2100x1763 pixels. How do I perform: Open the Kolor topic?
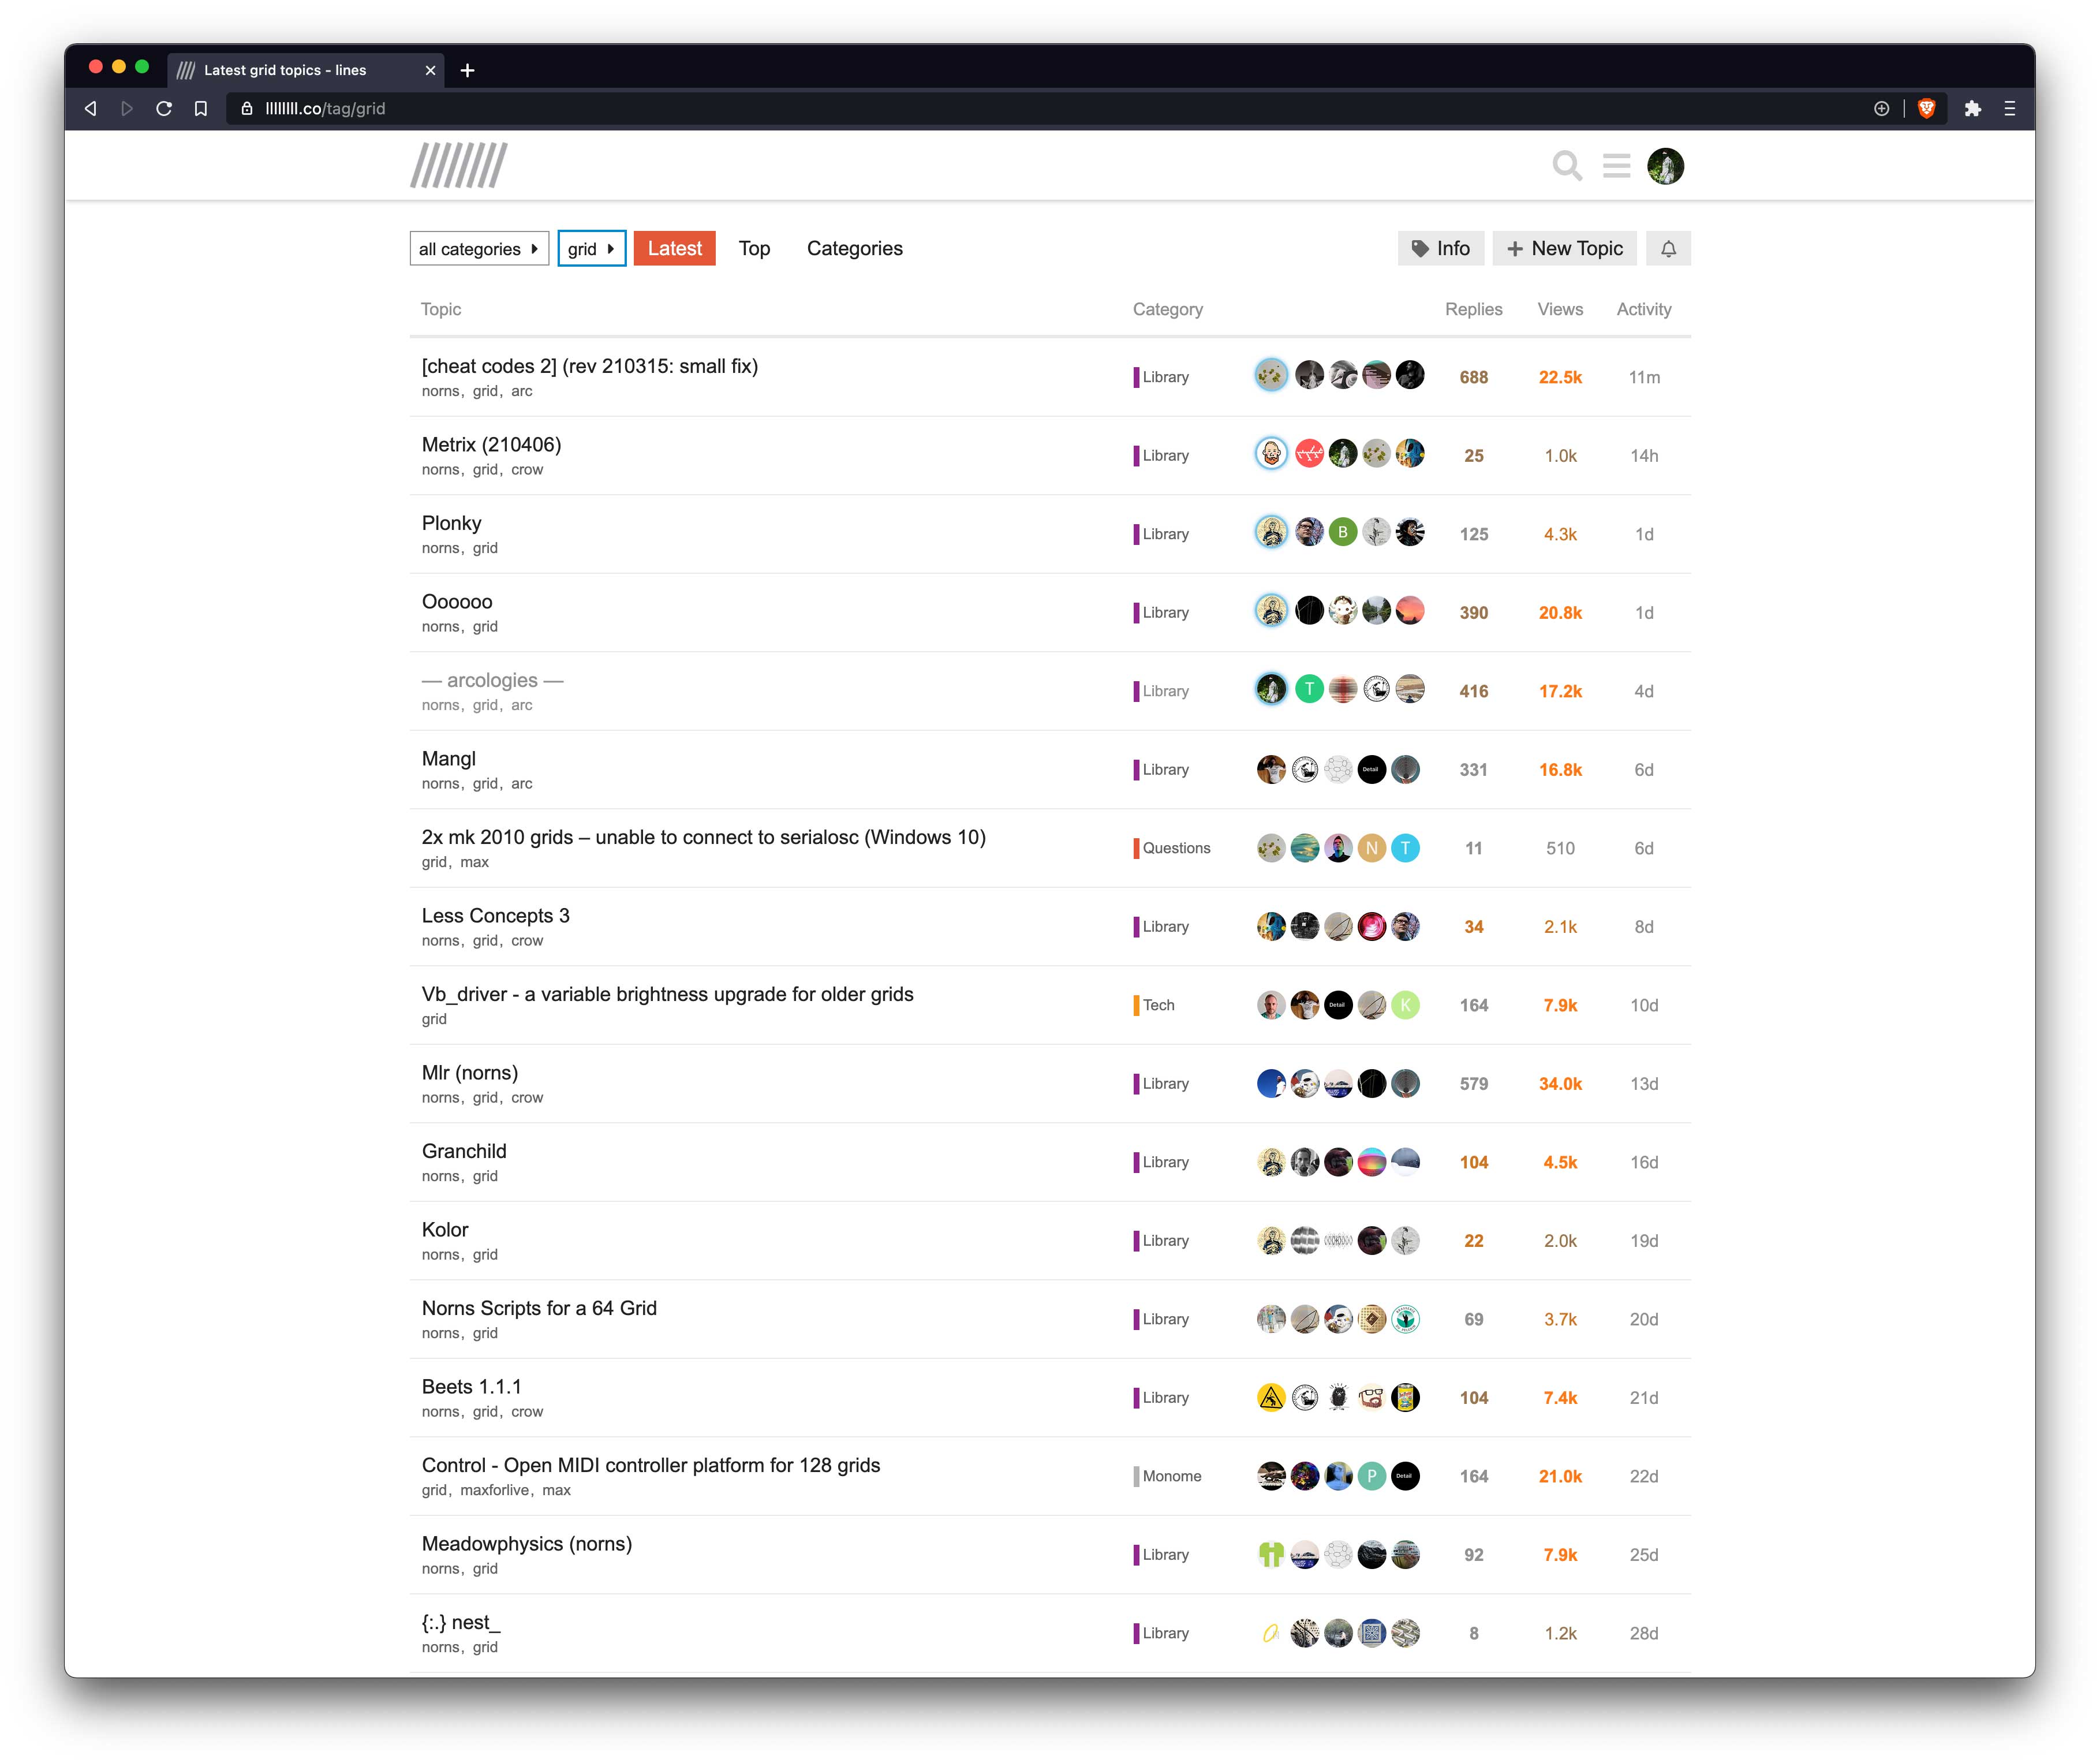pos(445,1230)
